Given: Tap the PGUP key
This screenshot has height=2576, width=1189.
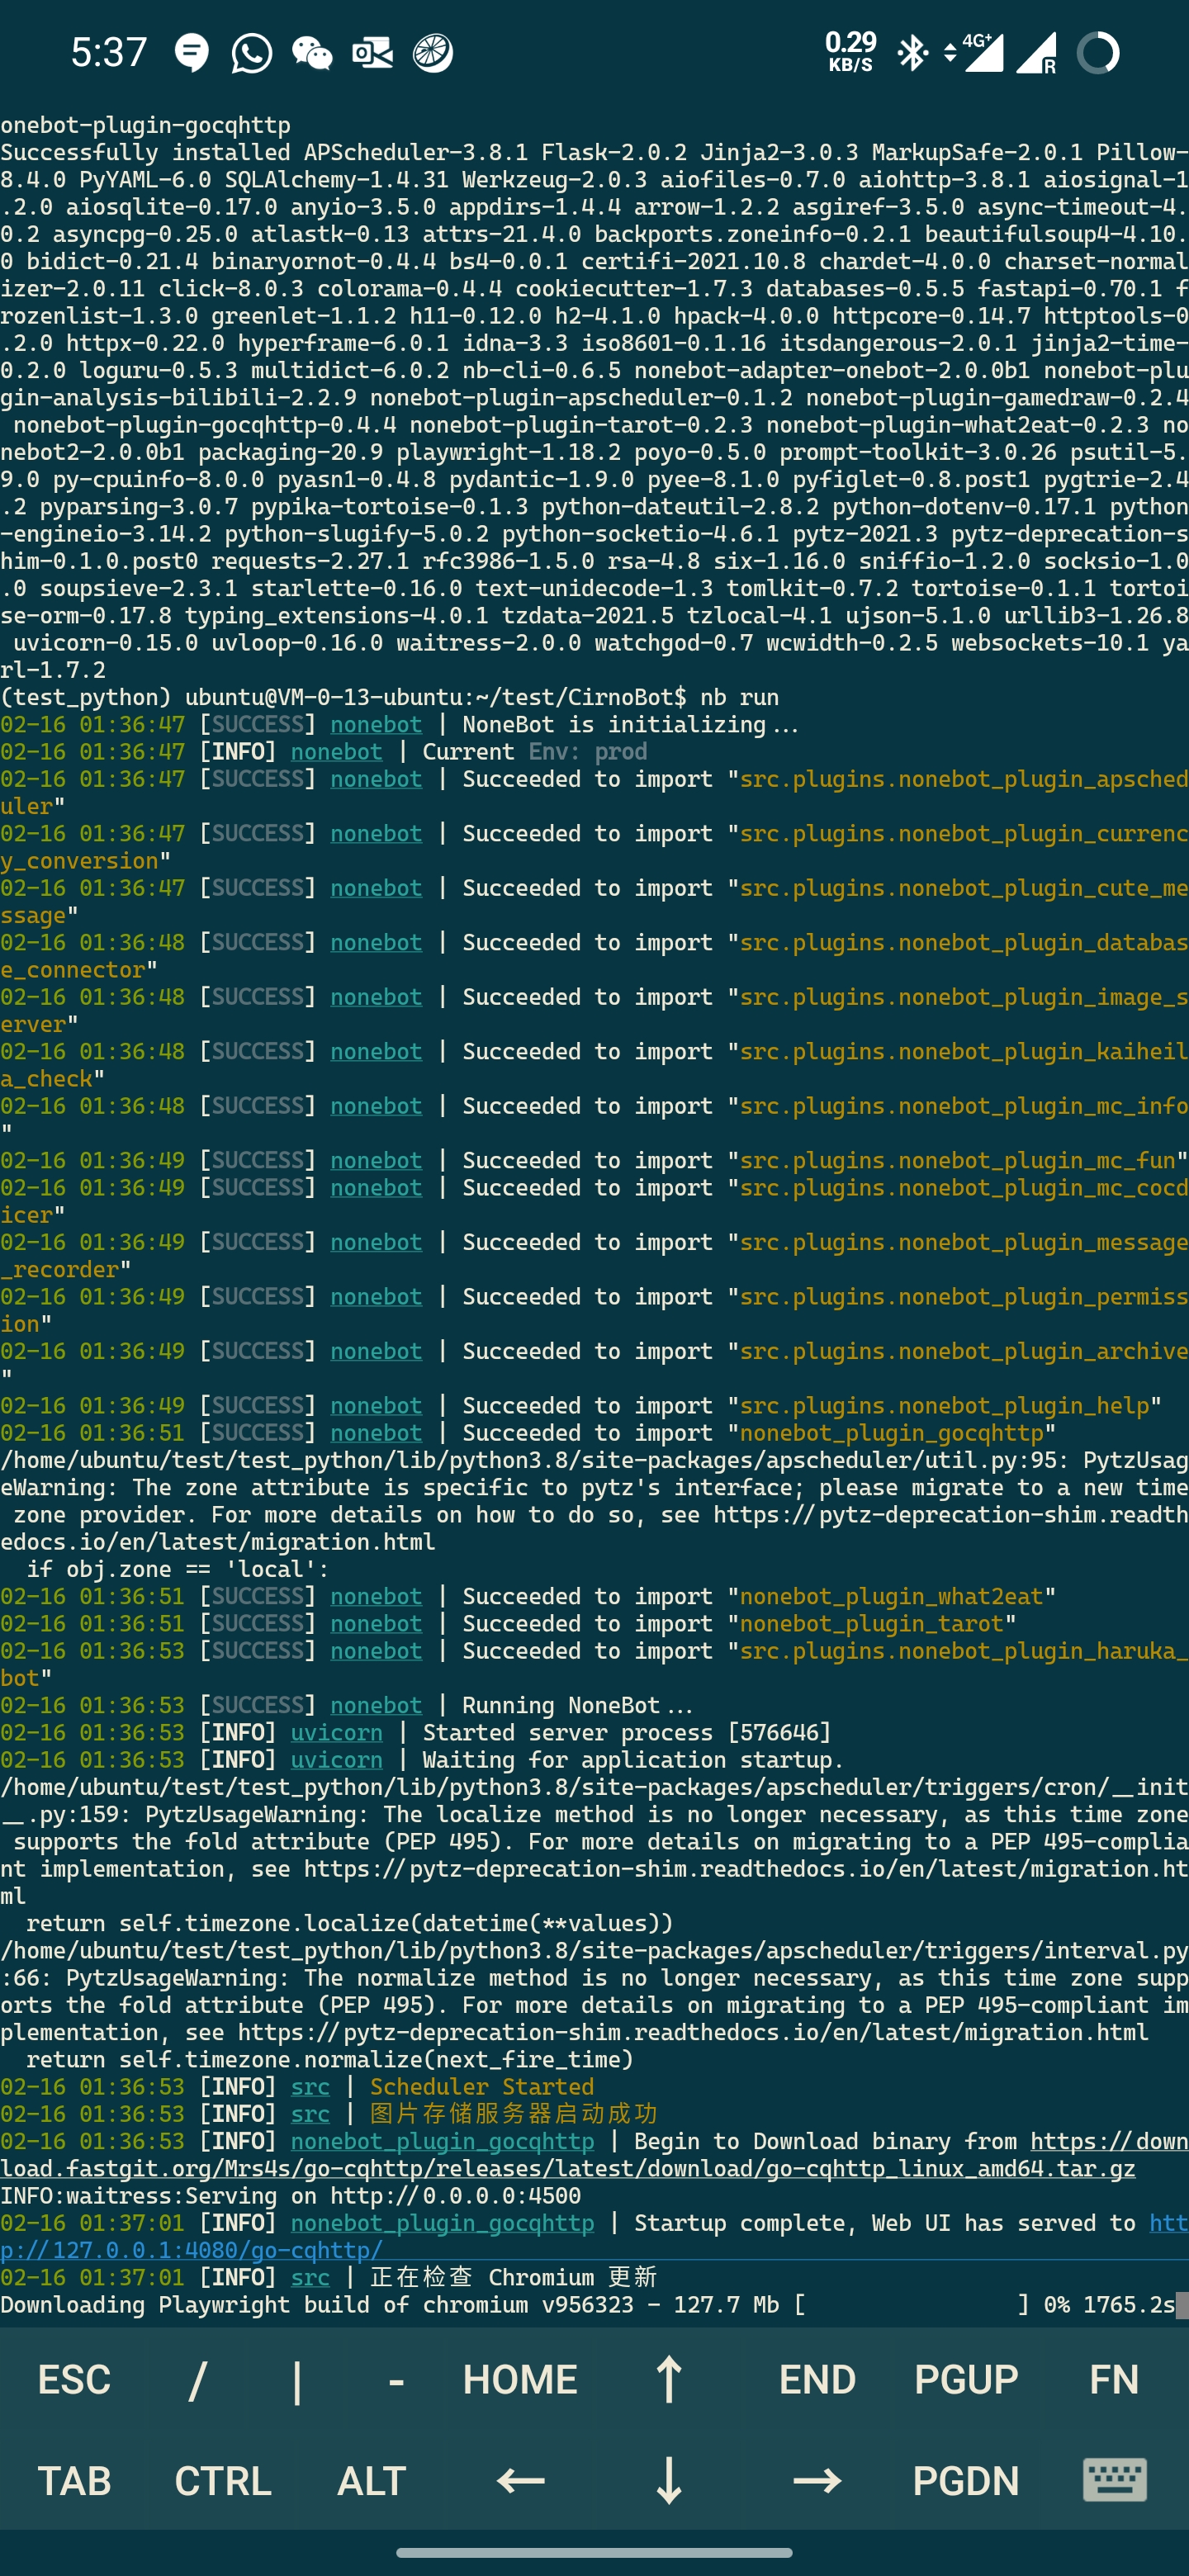Looking at the screenshot, I should coord(966,2379).
